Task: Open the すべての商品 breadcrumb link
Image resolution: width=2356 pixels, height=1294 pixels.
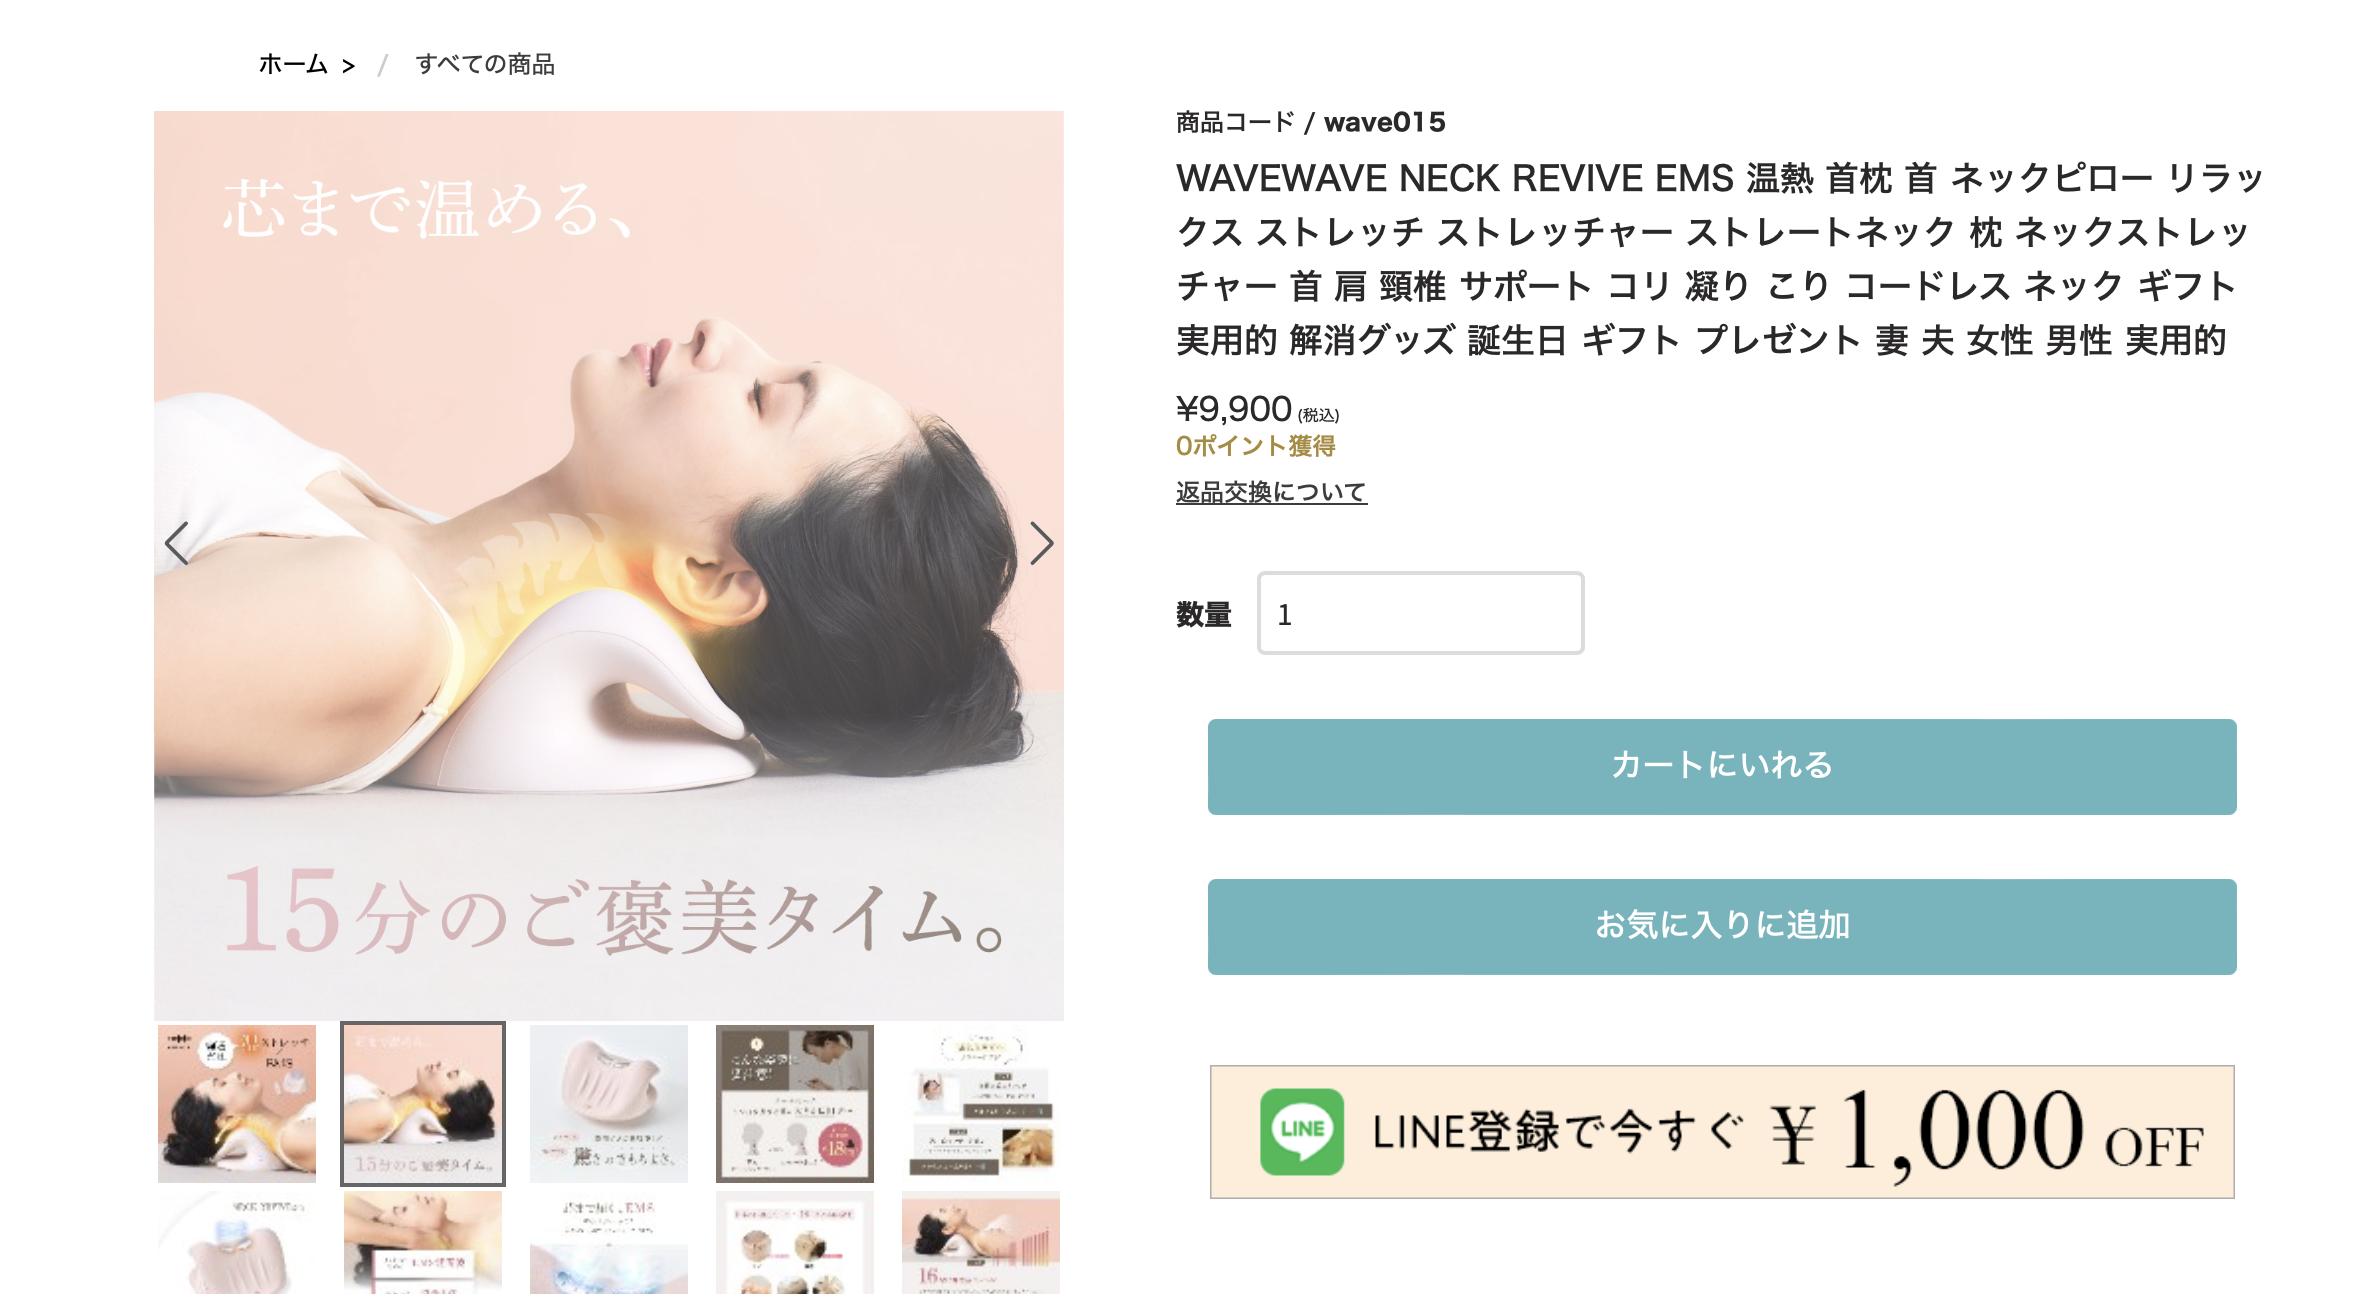Action: (x=485, y=65)
